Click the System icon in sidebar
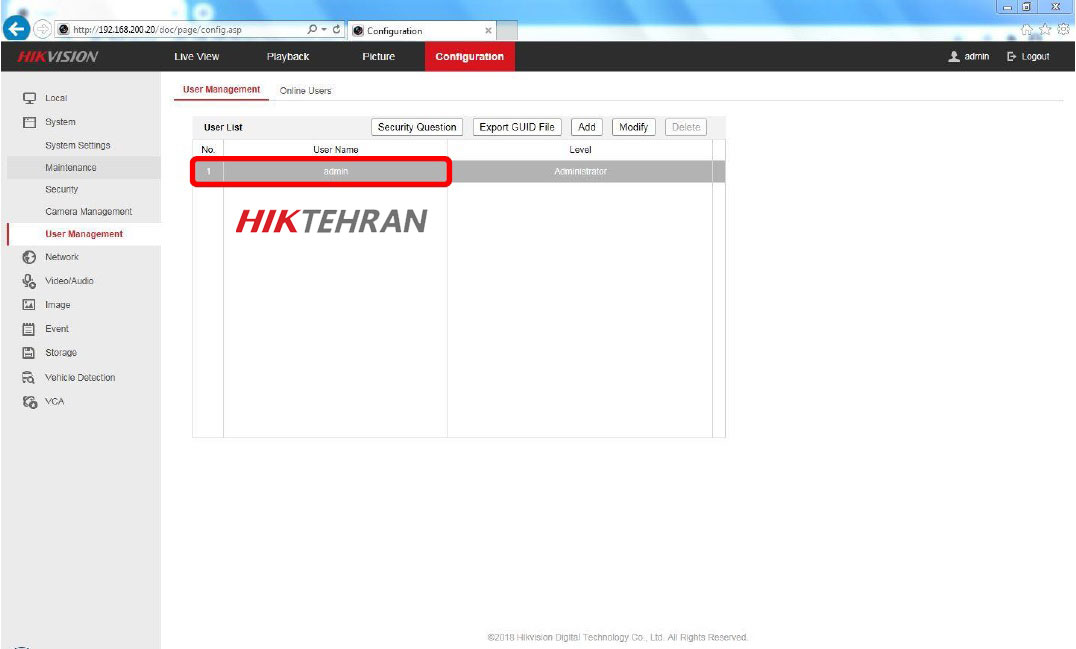Viewport: 1076px width, 649px height. [x=30, y=122]
